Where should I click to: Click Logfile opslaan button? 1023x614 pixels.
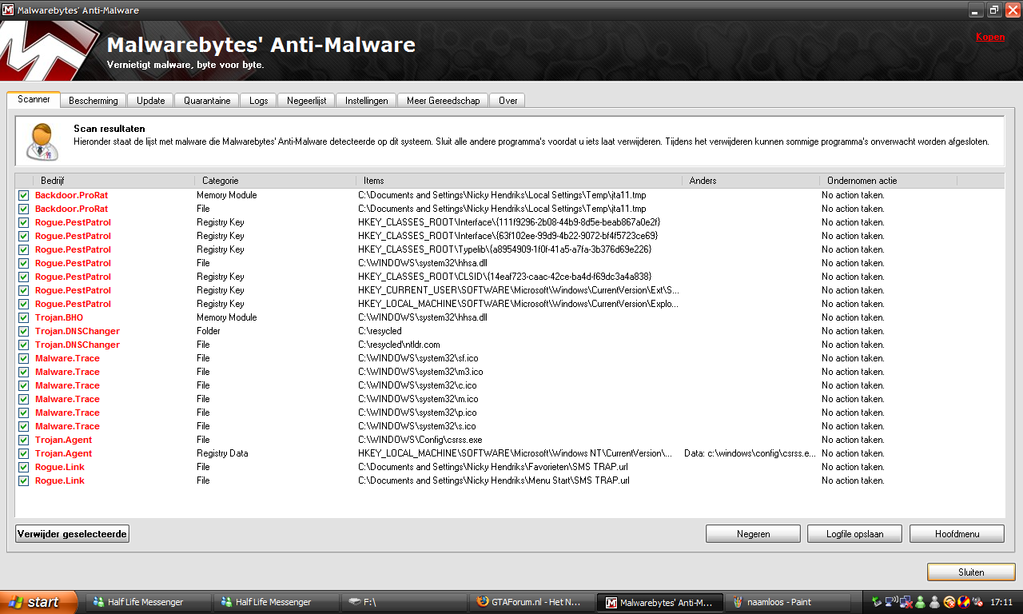coord(855,534)
